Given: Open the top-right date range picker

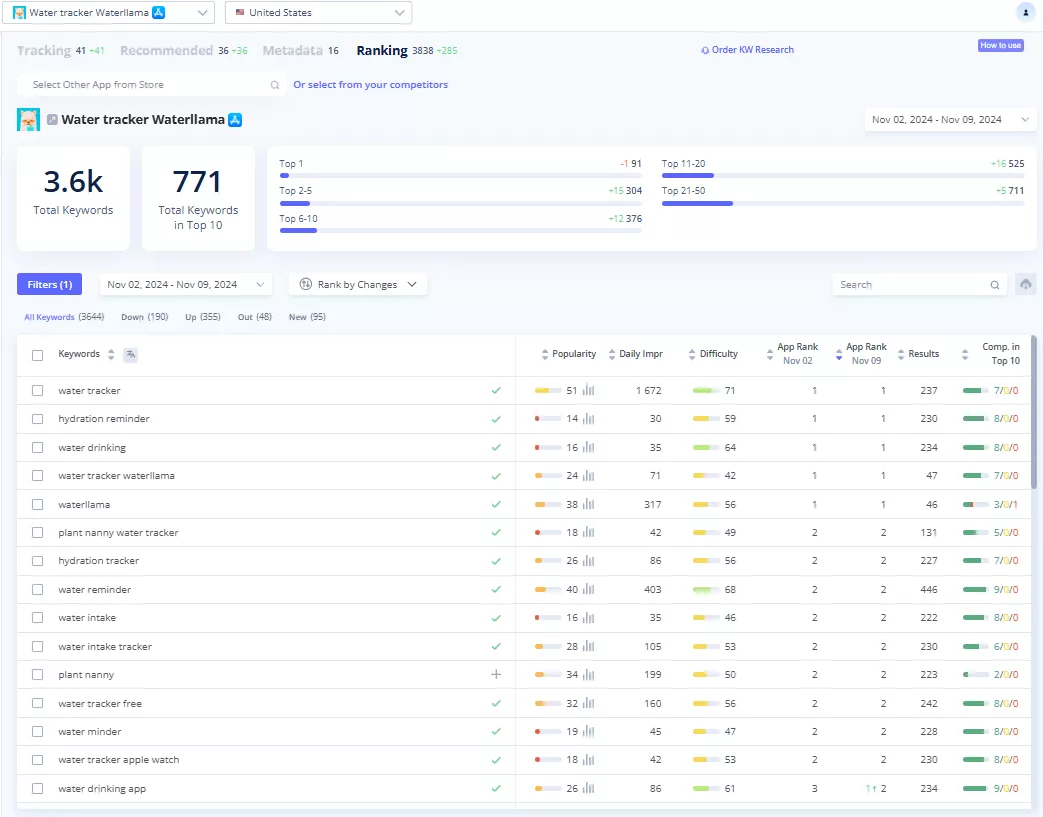Looking at the screenshot, I should tap(950, 120).
